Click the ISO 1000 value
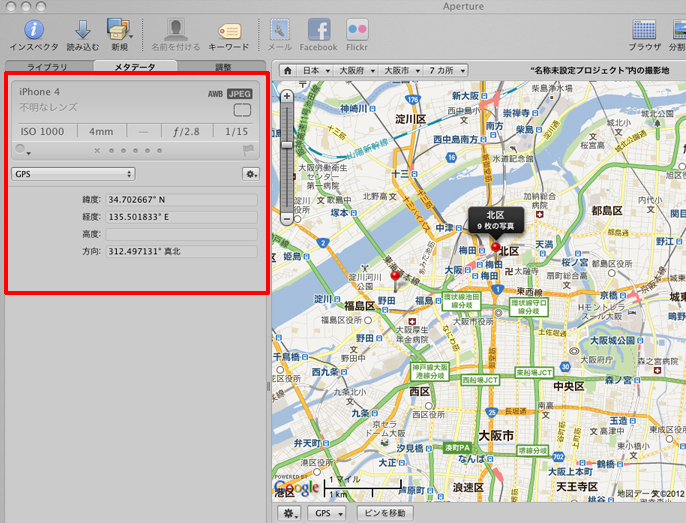This screenshot has width=686, height=523. (42, 132)
